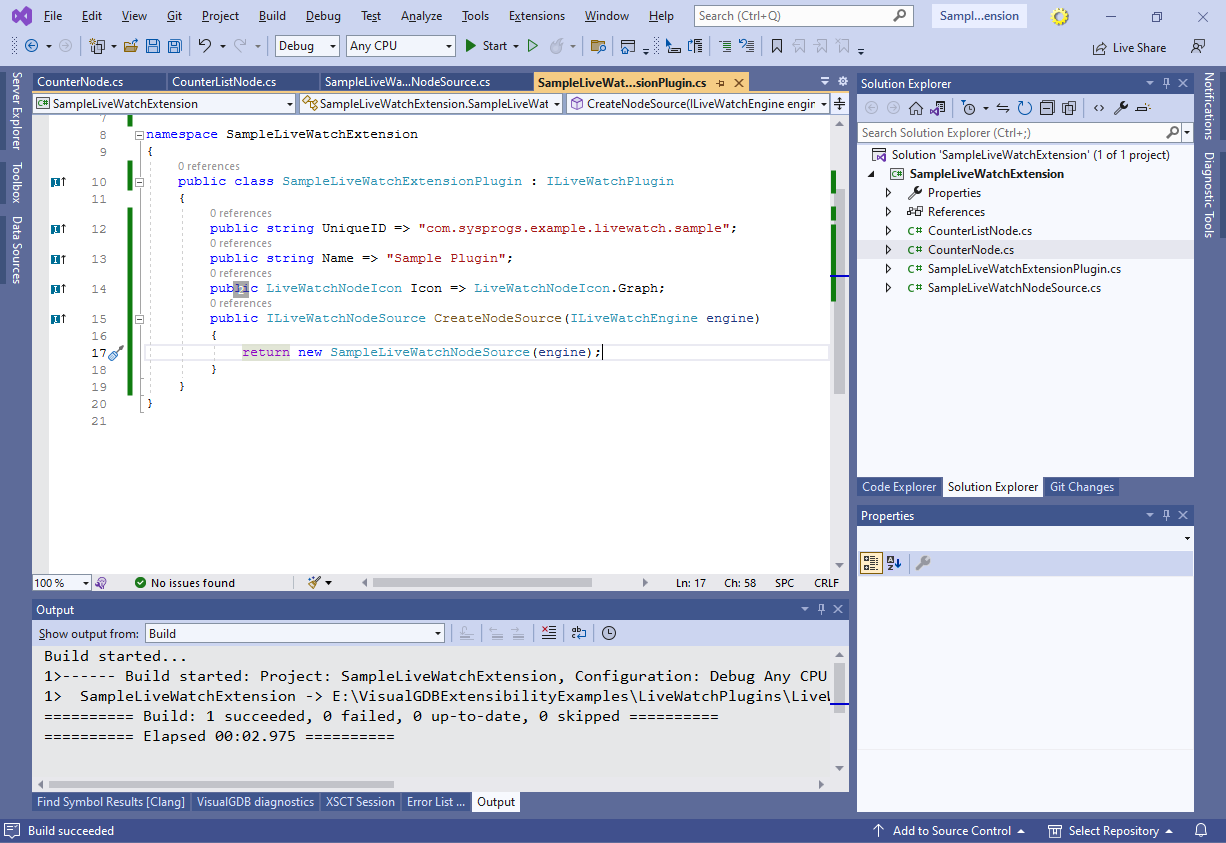Screen dimensions: 1226x843
Task: Collapse CreateNodeSource method outlining at line 15
Action: [x=139, y=319]
